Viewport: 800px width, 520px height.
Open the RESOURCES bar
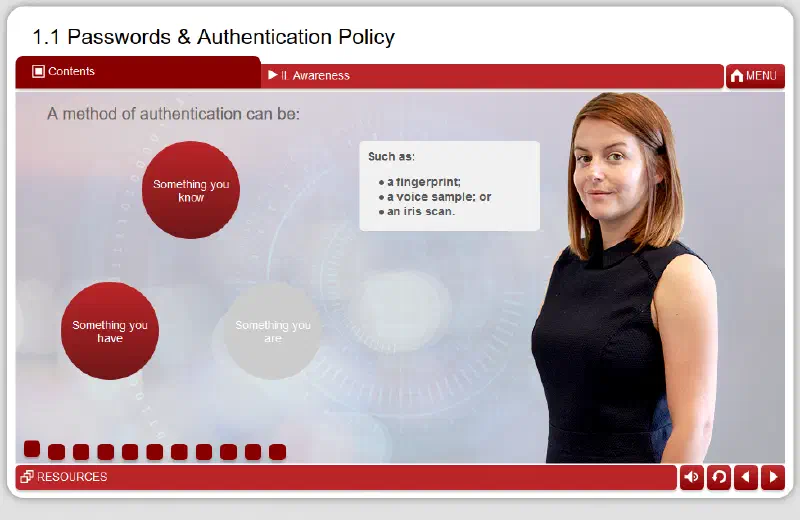pos(346,477)
